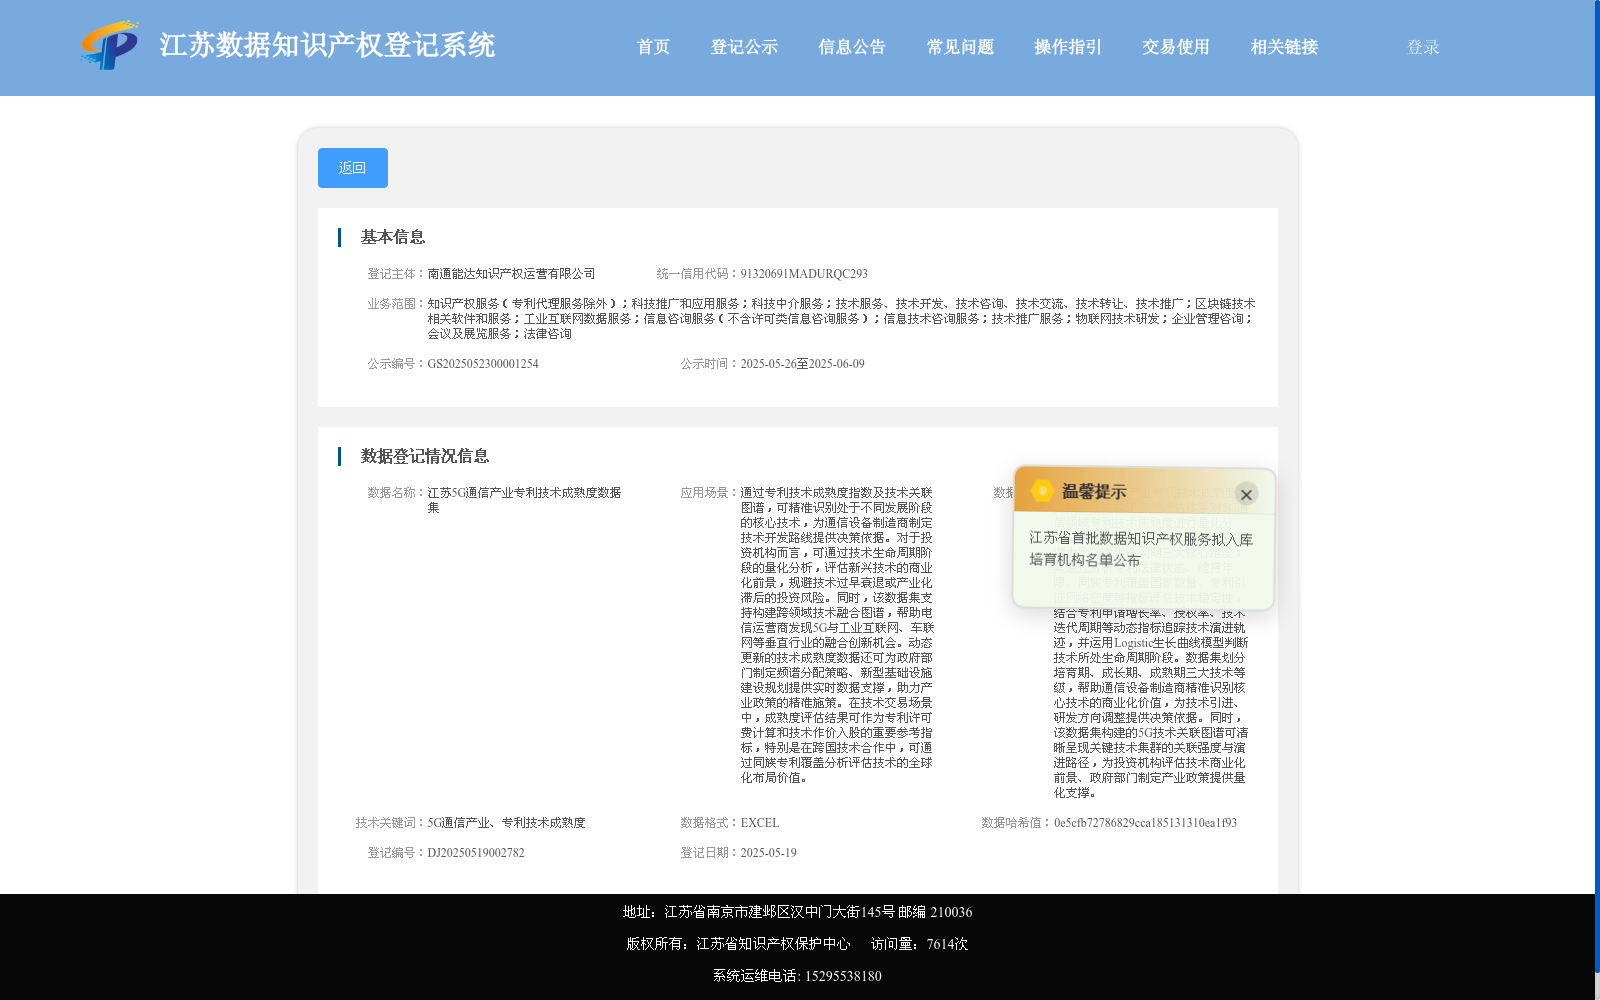
Task: Click the system logo icon in header
Action: pos(110,45)
